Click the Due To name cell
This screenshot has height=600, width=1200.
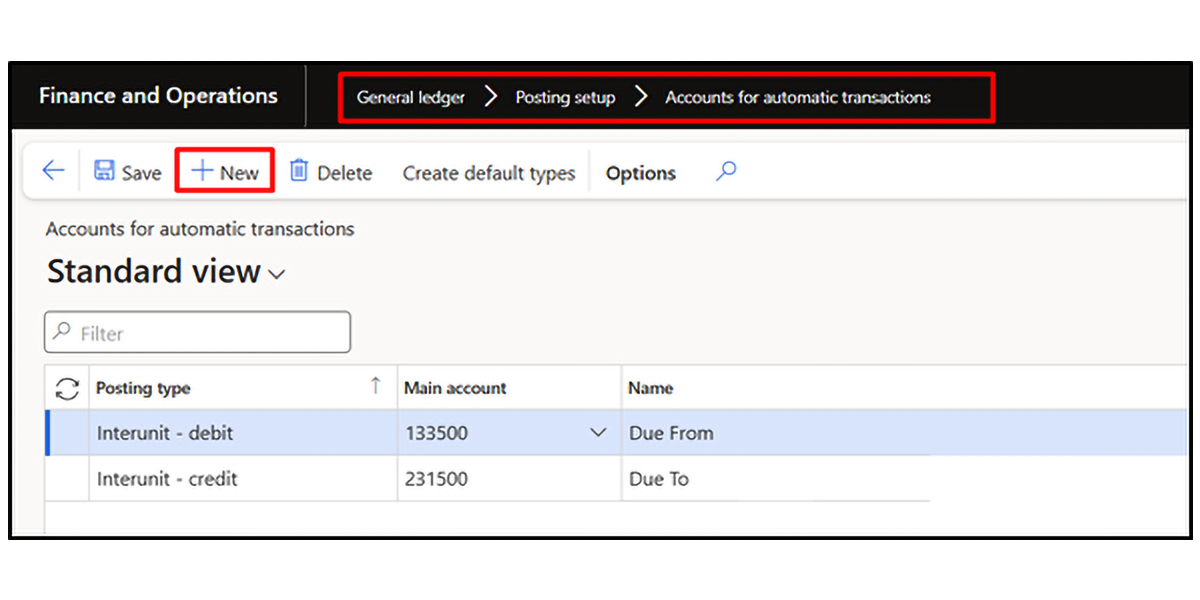tap(659, 479)
